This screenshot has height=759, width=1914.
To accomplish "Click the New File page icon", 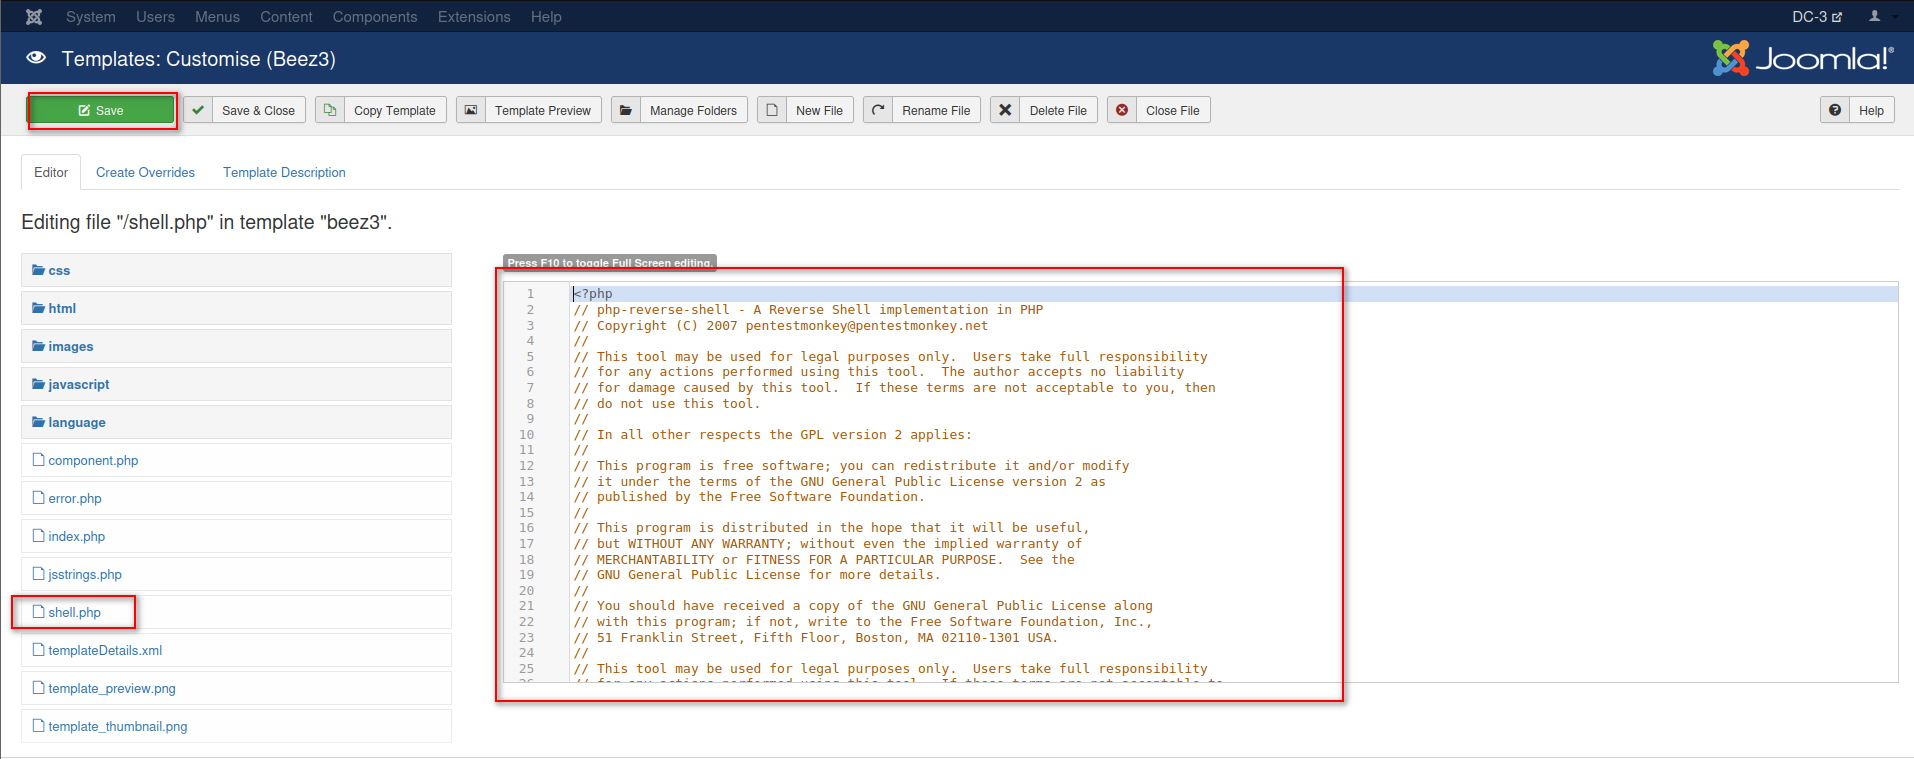I will (772, 110).
